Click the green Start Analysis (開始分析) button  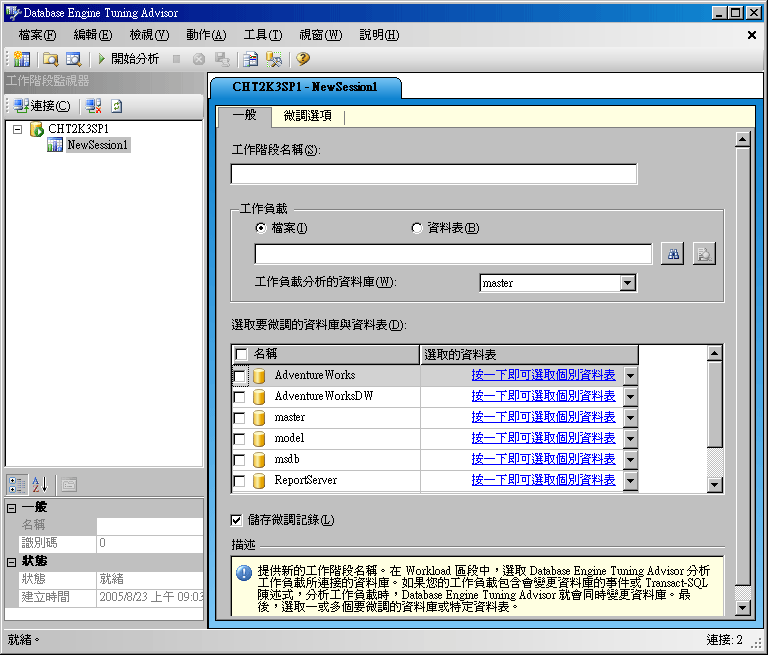click(129, 59)
